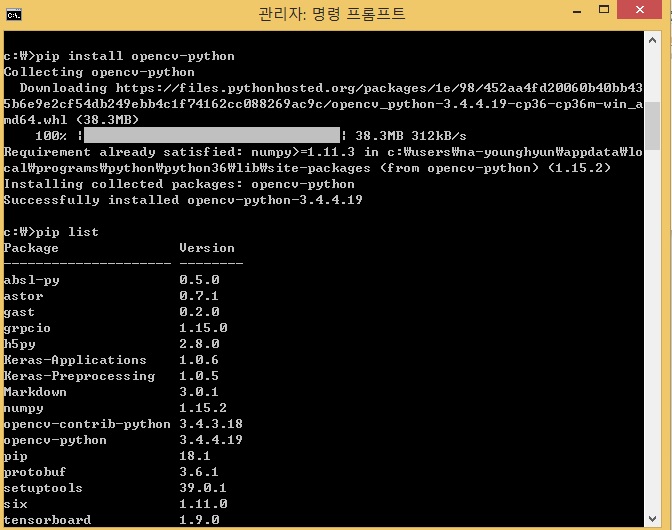The height and width of the screenshot is (530, 672).
Task: Click the 'h5py' package name
Action: tap(19, 344)
